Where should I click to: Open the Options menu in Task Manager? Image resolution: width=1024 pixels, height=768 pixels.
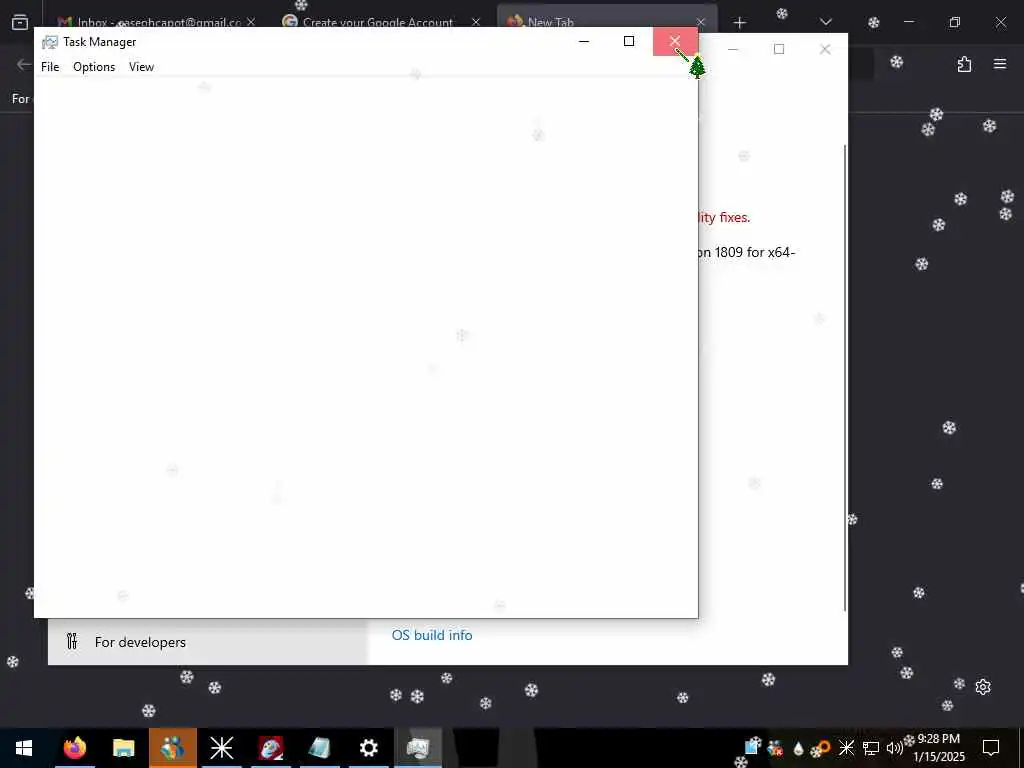[x=94, y=67]
